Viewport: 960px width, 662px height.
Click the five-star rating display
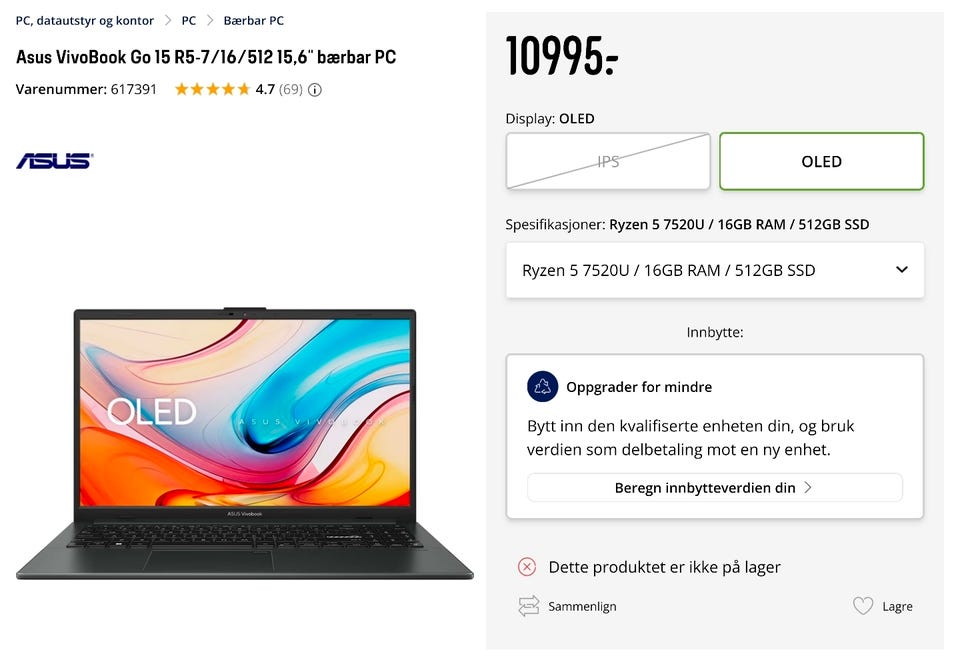(212, 89)
